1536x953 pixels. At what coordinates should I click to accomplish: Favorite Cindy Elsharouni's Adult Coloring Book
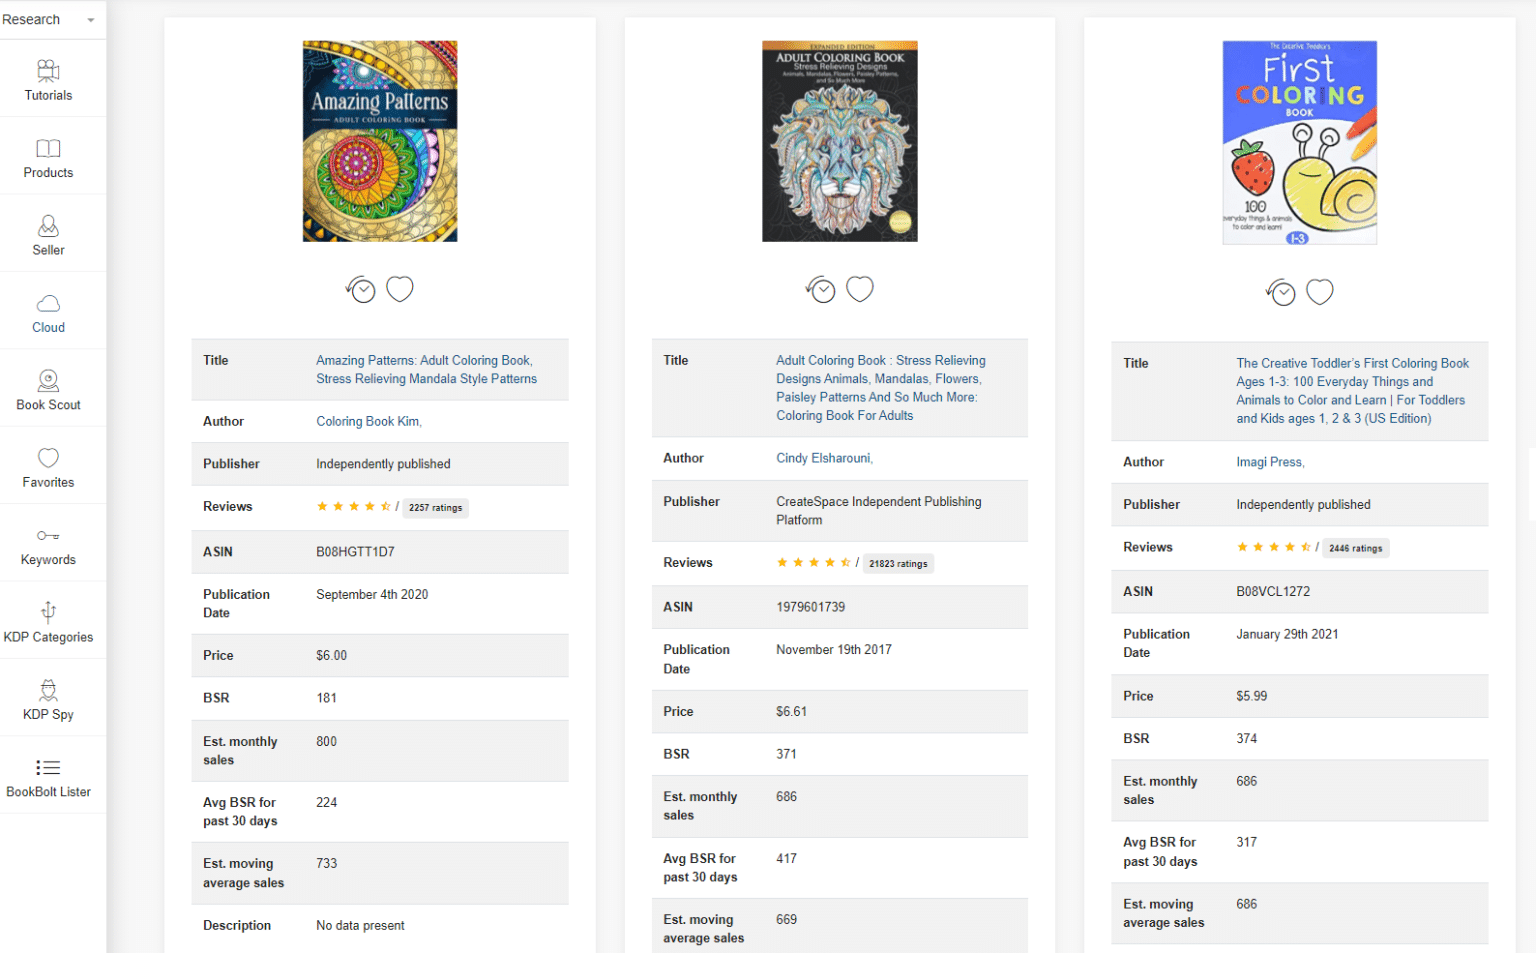pyautogui.click(x=859, y=288)
